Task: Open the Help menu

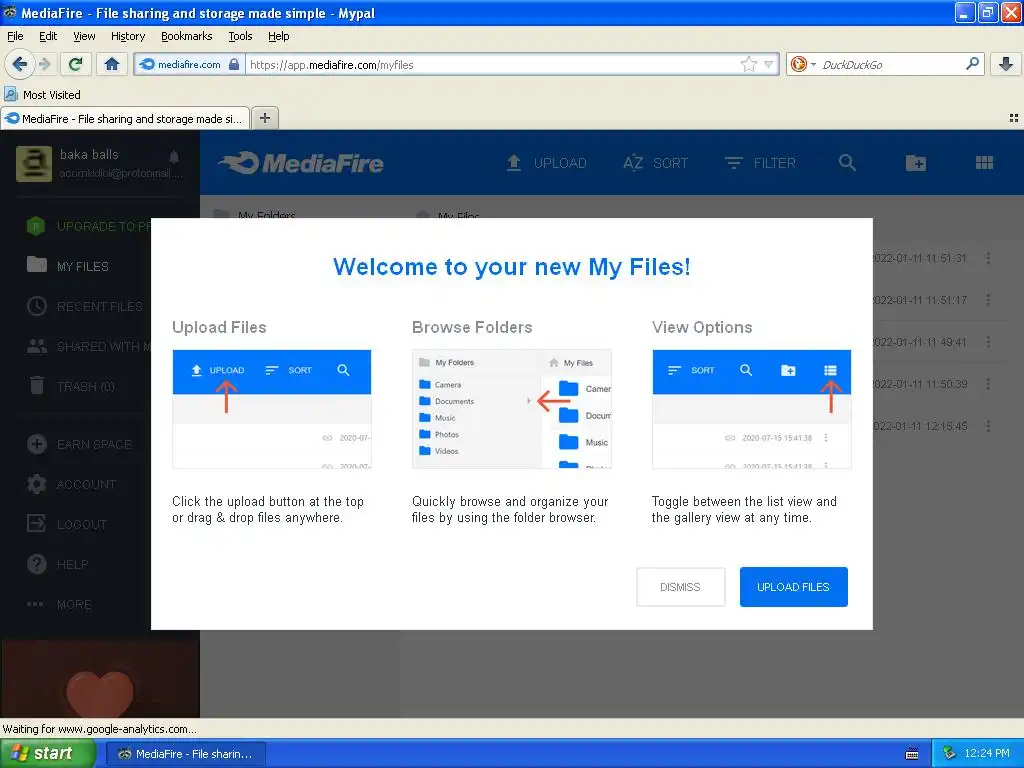Action: coord(279,36)
